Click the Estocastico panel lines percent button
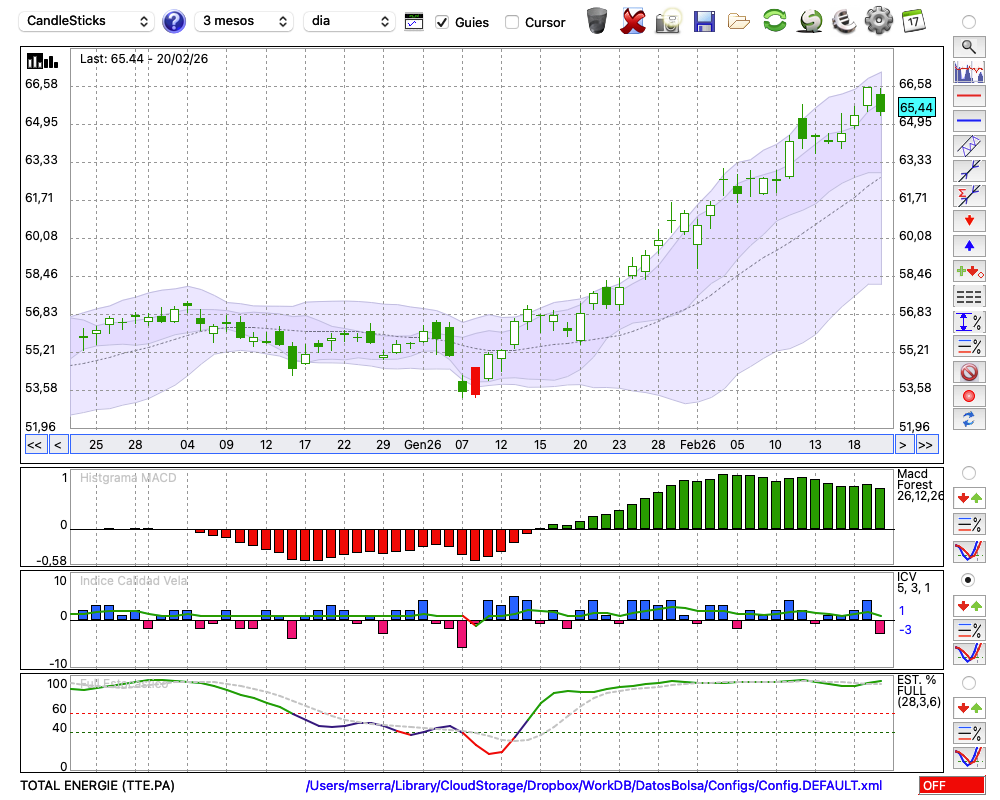Image resolution: width=1000 pixels, height=800 pixels. tap(969, 733)
